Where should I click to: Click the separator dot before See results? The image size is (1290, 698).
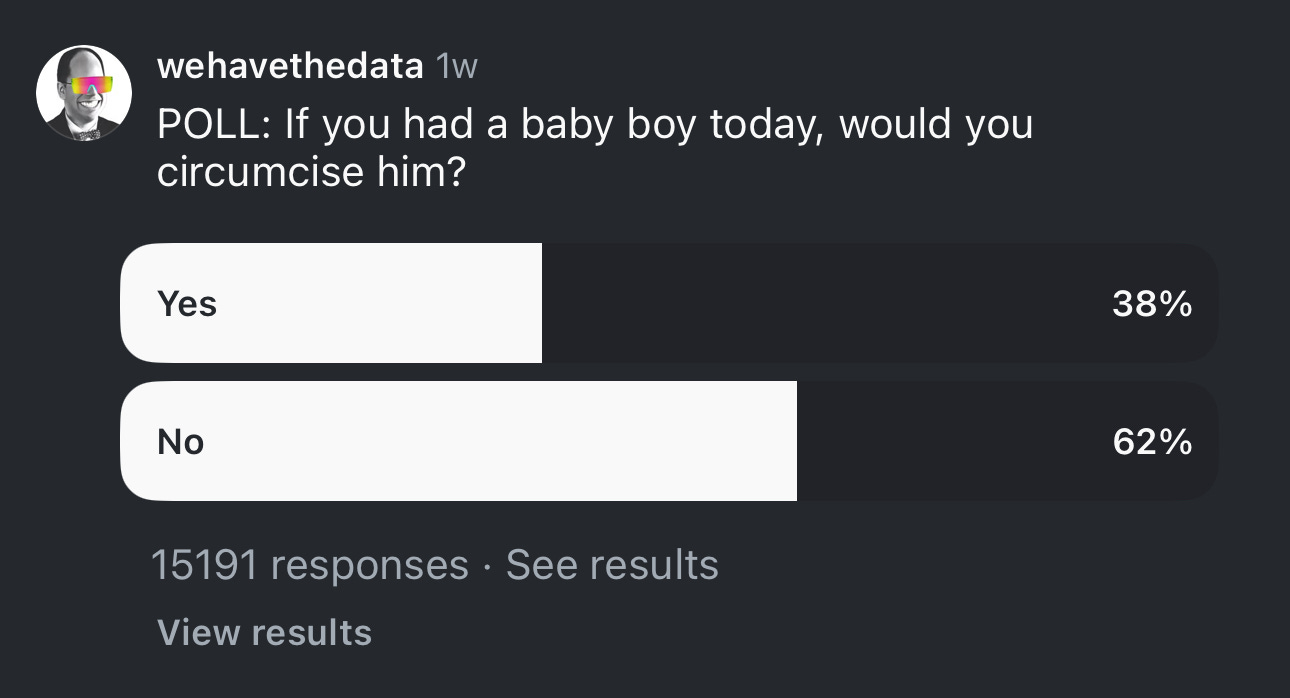pyautogui.click(x=487, y=566)
